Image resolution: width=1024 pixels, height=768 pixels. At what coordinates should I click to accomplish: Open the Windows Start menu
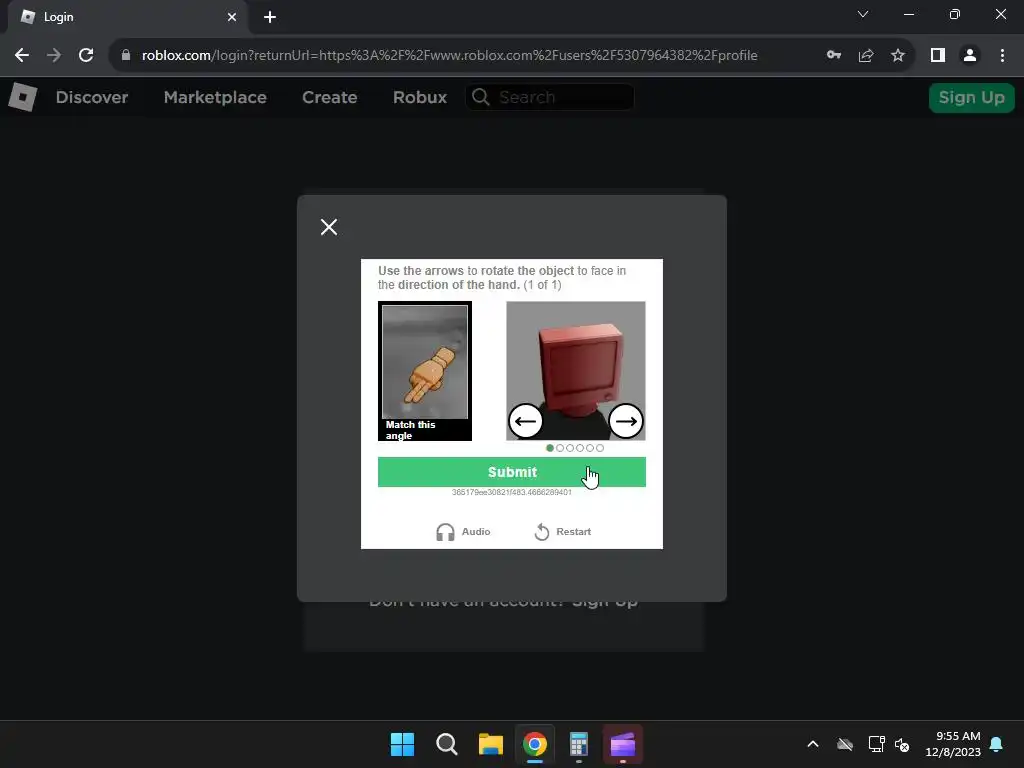pyautogui.click(x=402, y=744)
